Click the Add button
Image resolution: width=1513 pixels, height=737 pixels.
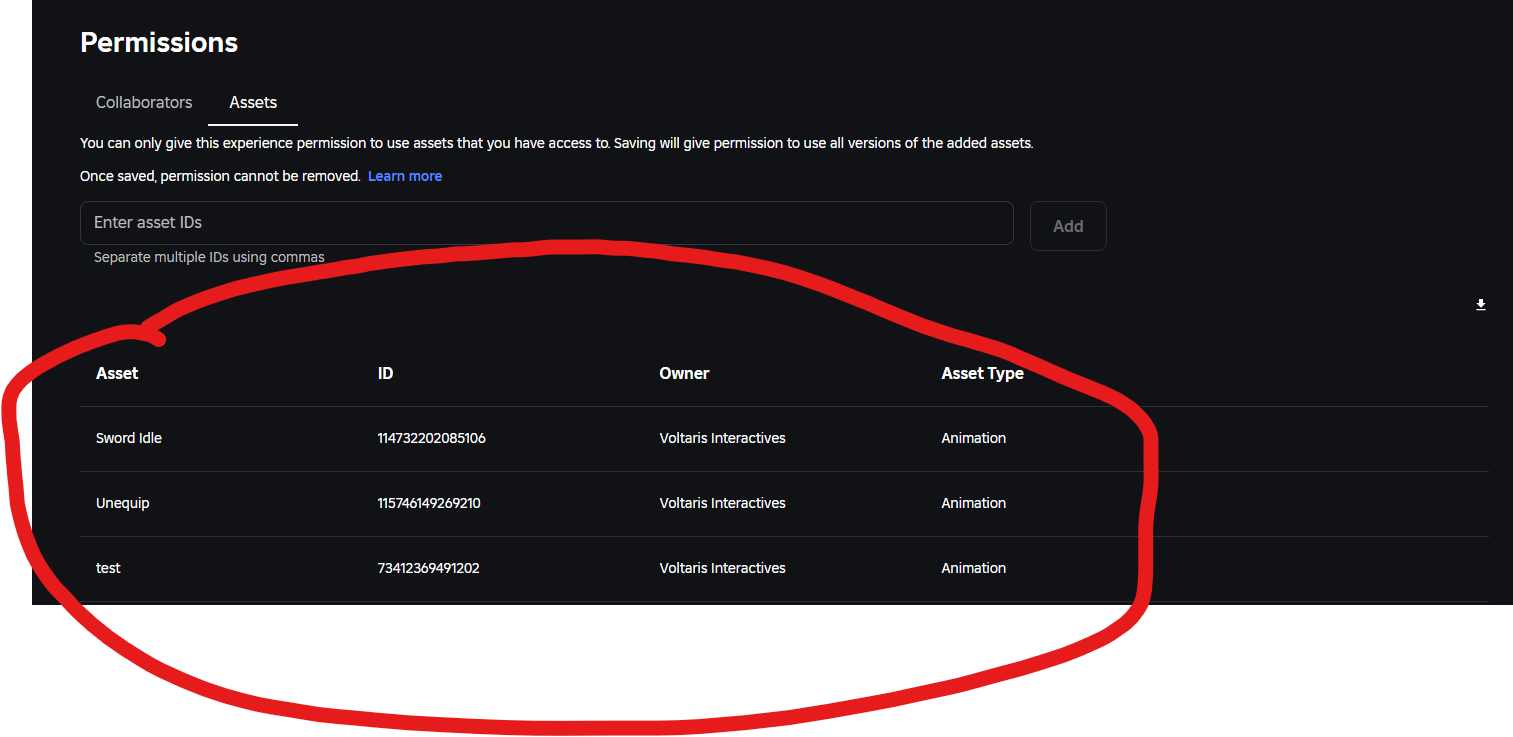point(1068,226)
